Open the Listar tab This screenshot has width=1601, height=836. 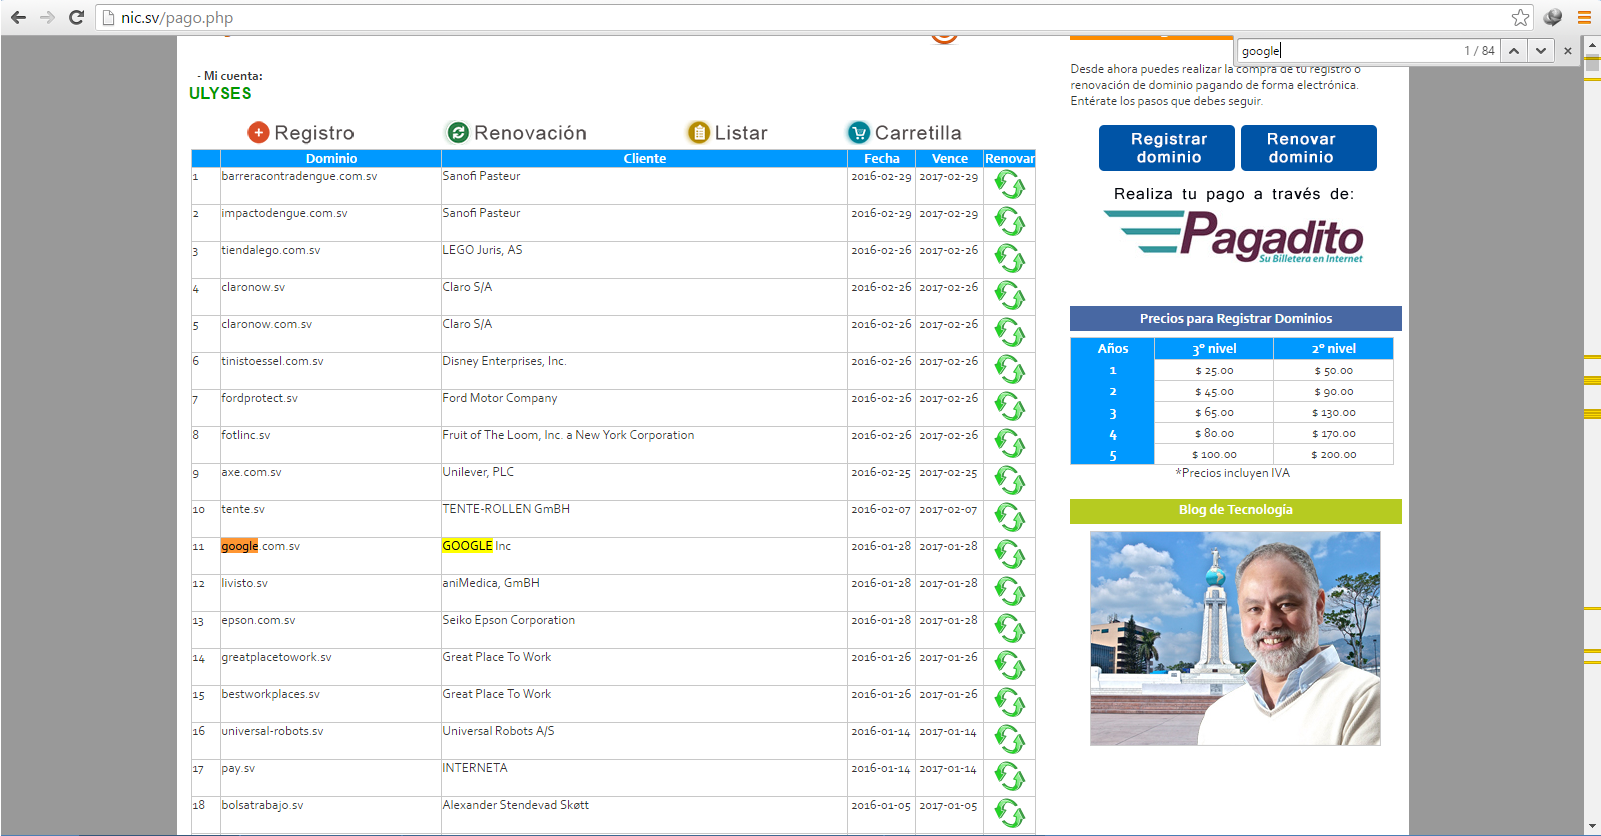727,132
